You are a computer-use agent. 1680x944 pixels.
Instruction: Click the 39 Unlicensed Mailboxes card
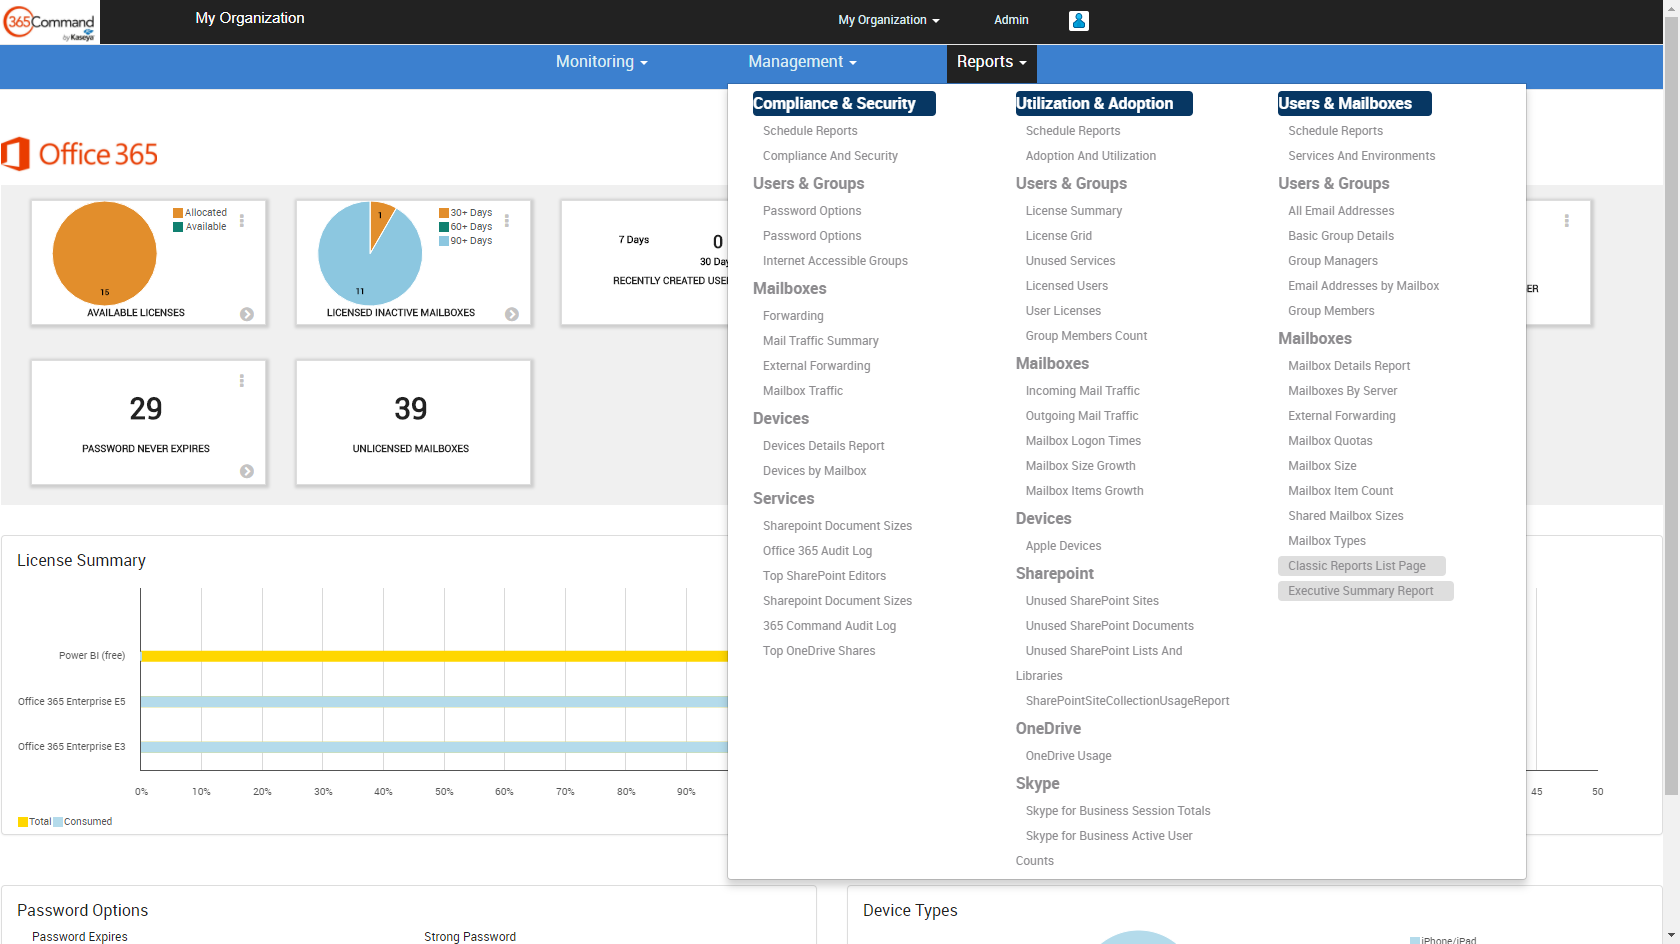413,423
